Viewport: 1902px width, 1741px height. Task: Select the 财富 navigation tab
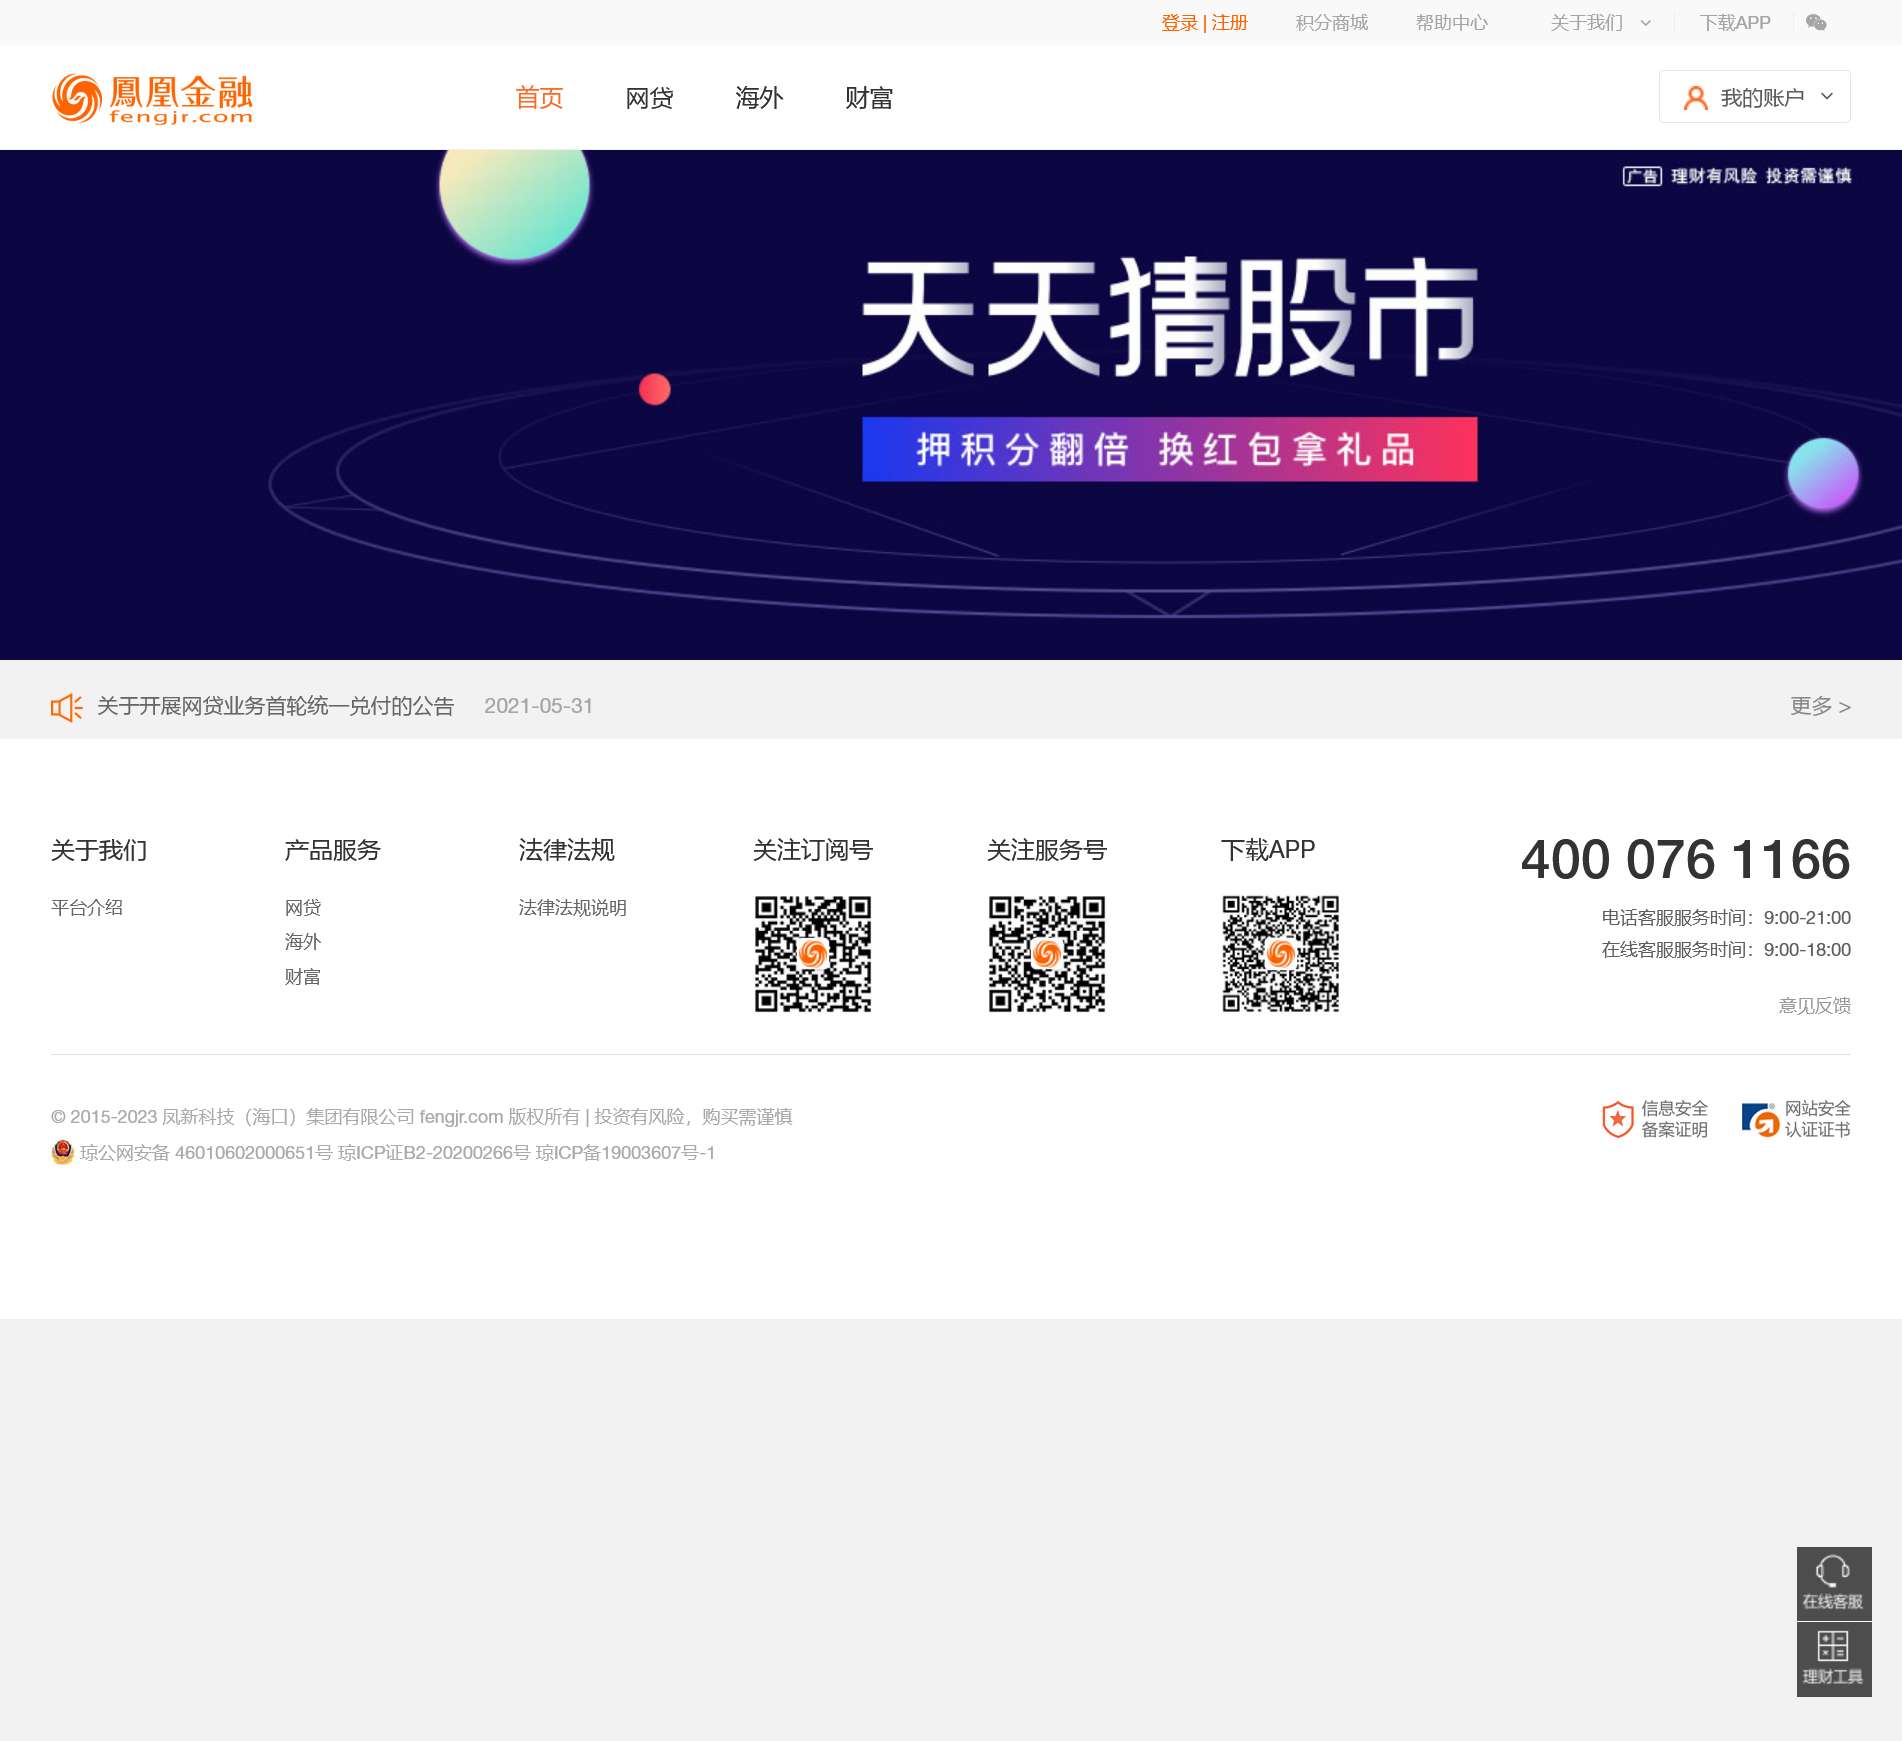coord(869,98)
